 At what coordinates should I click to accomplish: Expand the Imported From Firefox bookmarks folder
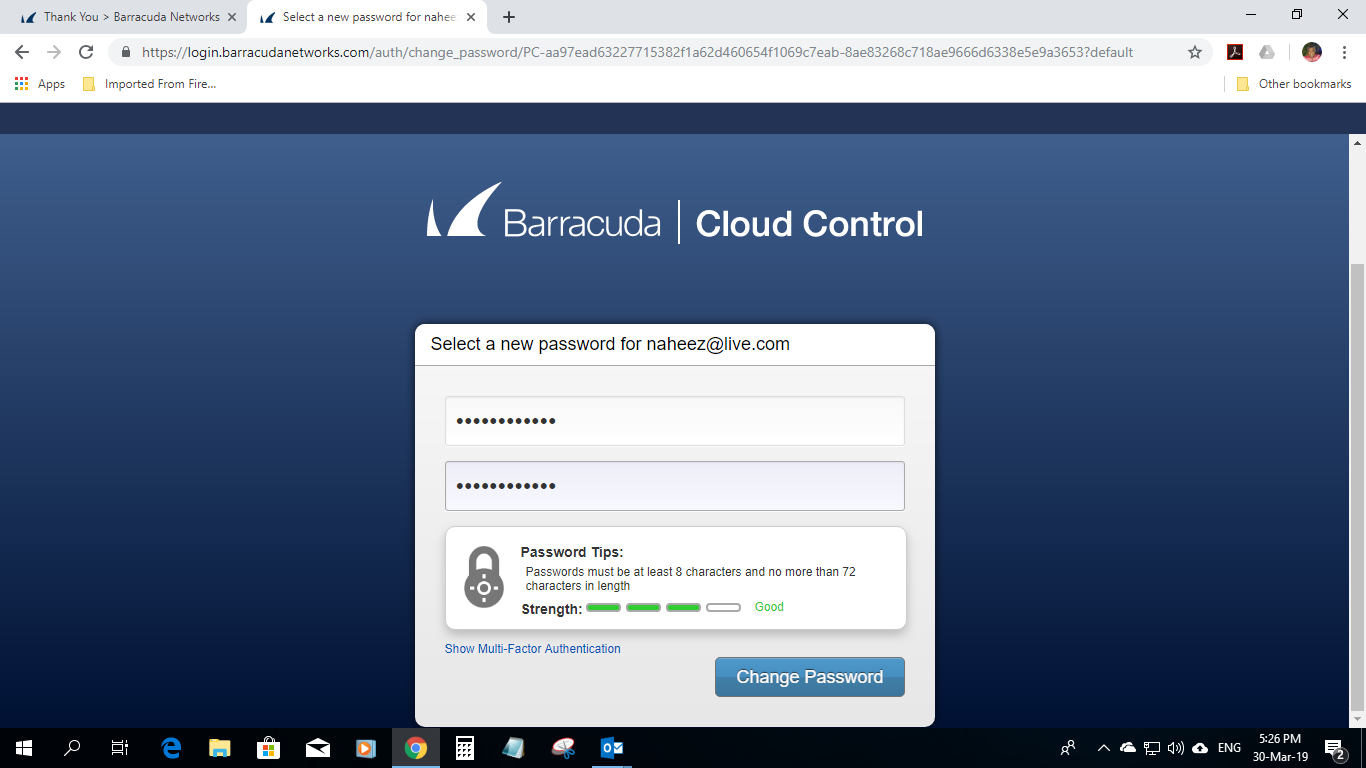(x=149, y=84)
